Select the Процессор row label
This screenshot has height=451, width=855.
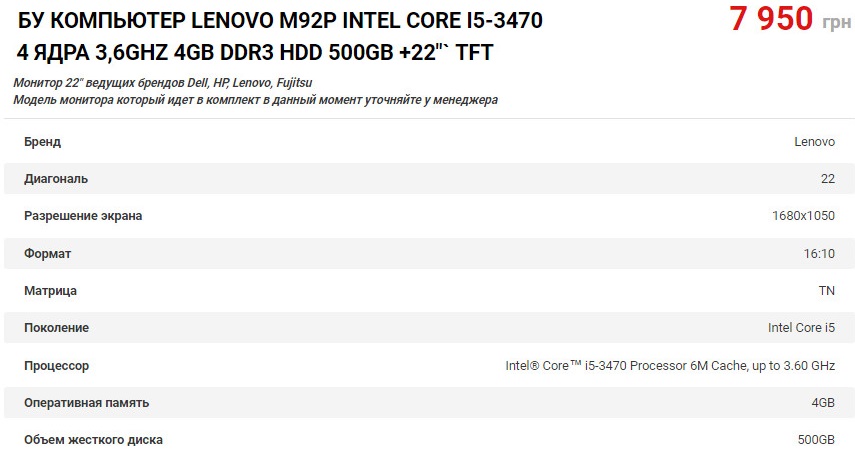point(56,366)
